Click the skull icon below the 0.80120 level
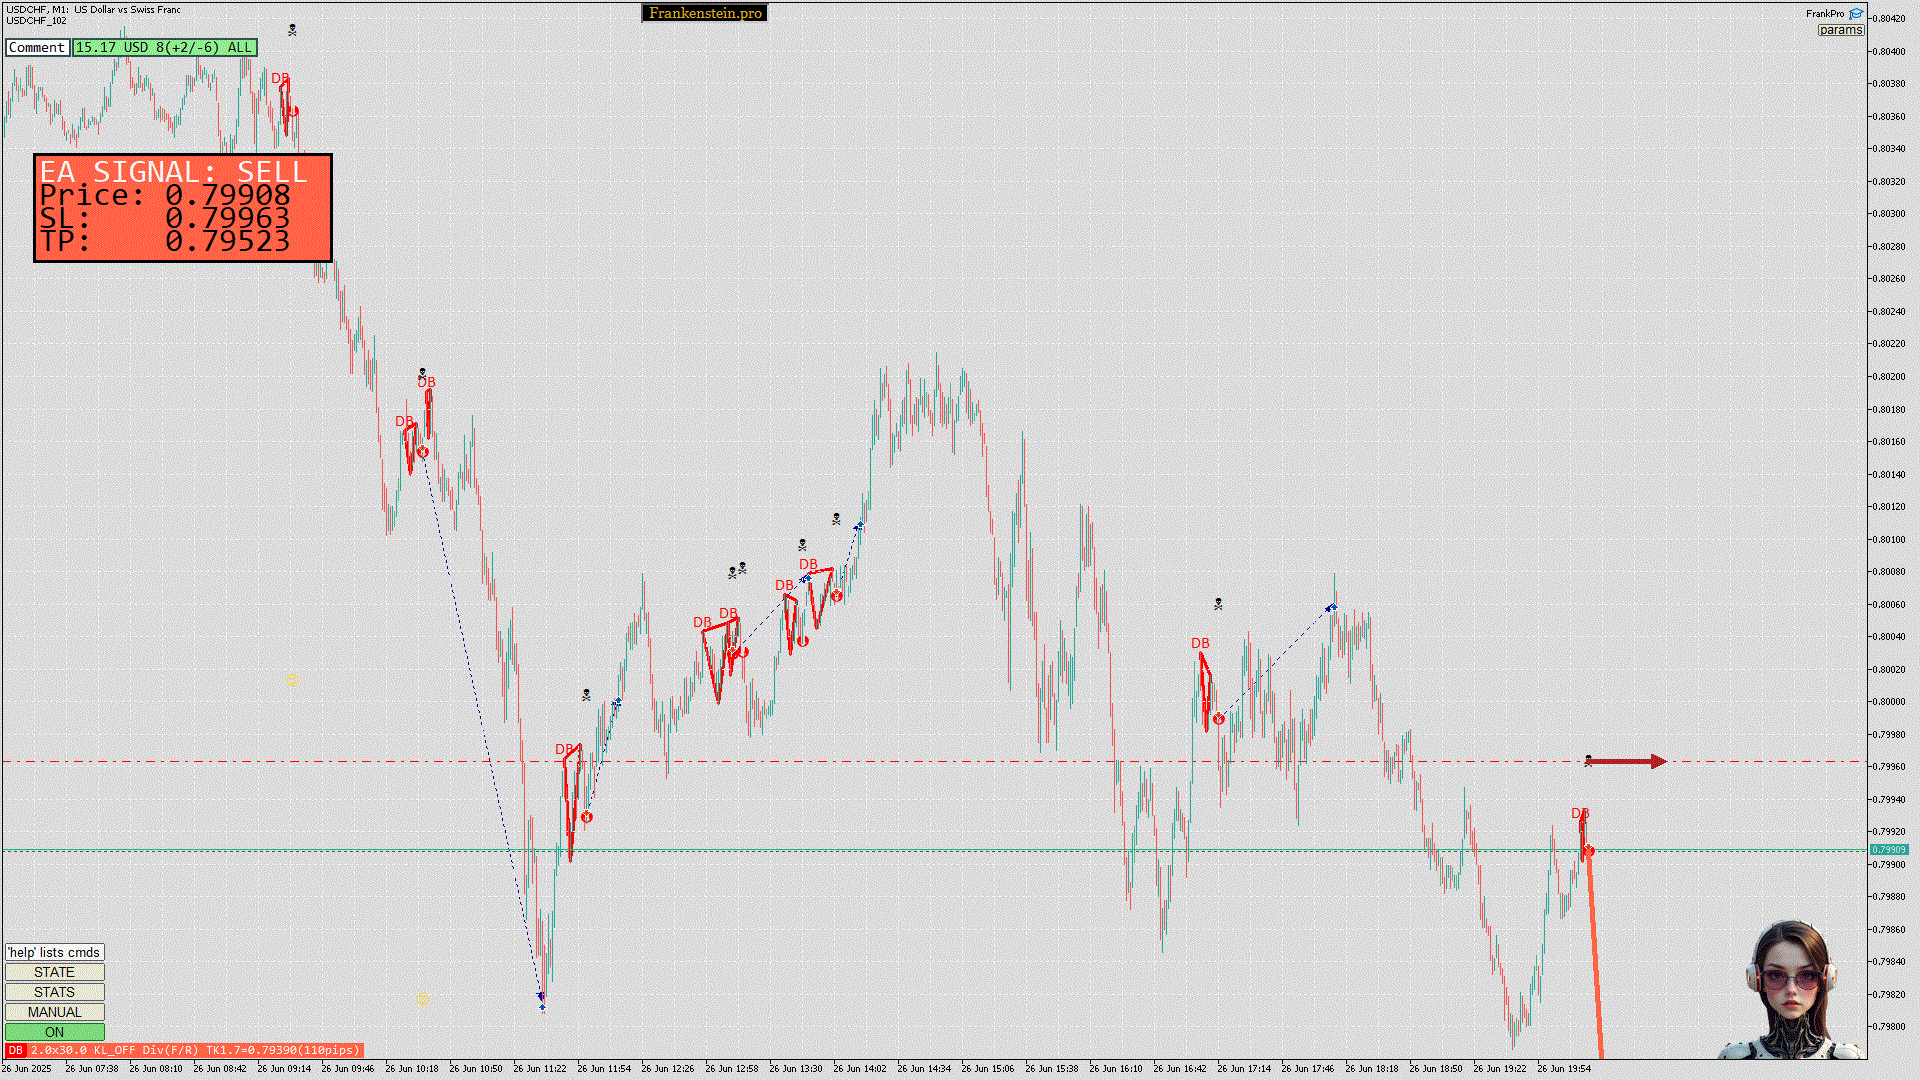 (836, 518)
